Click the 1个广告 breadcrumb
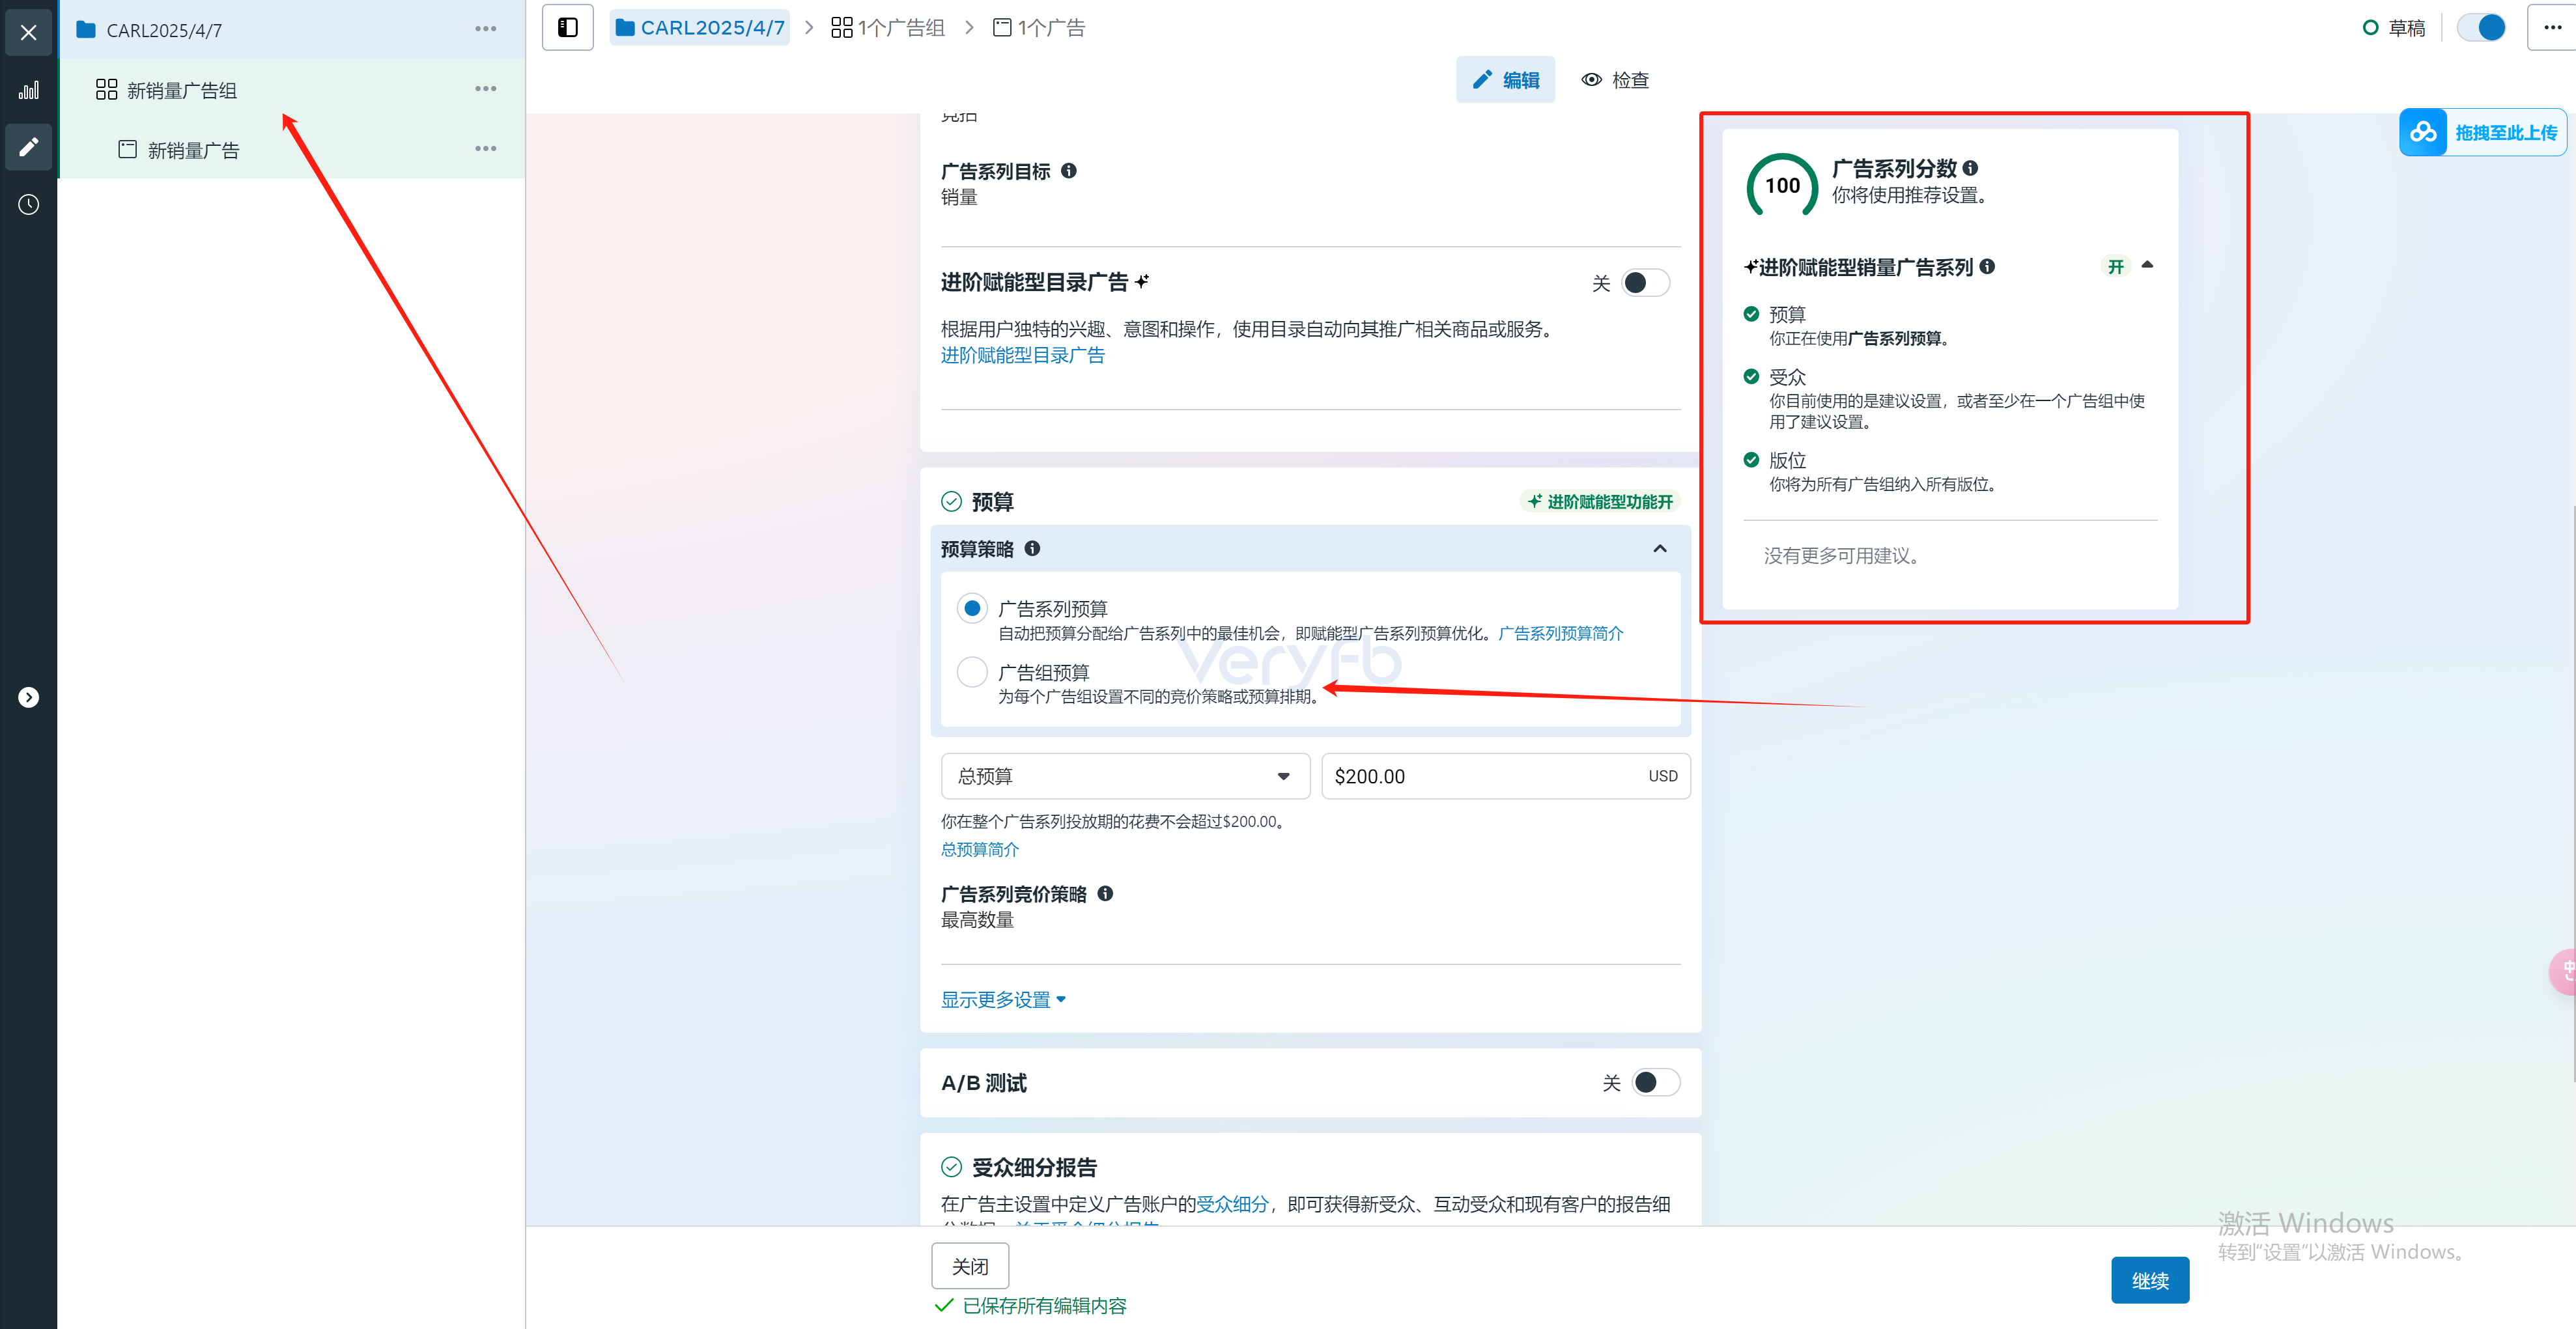Image resolution: width=2576 pixels, height=1329 pixels. click(x=1039, y=27)
